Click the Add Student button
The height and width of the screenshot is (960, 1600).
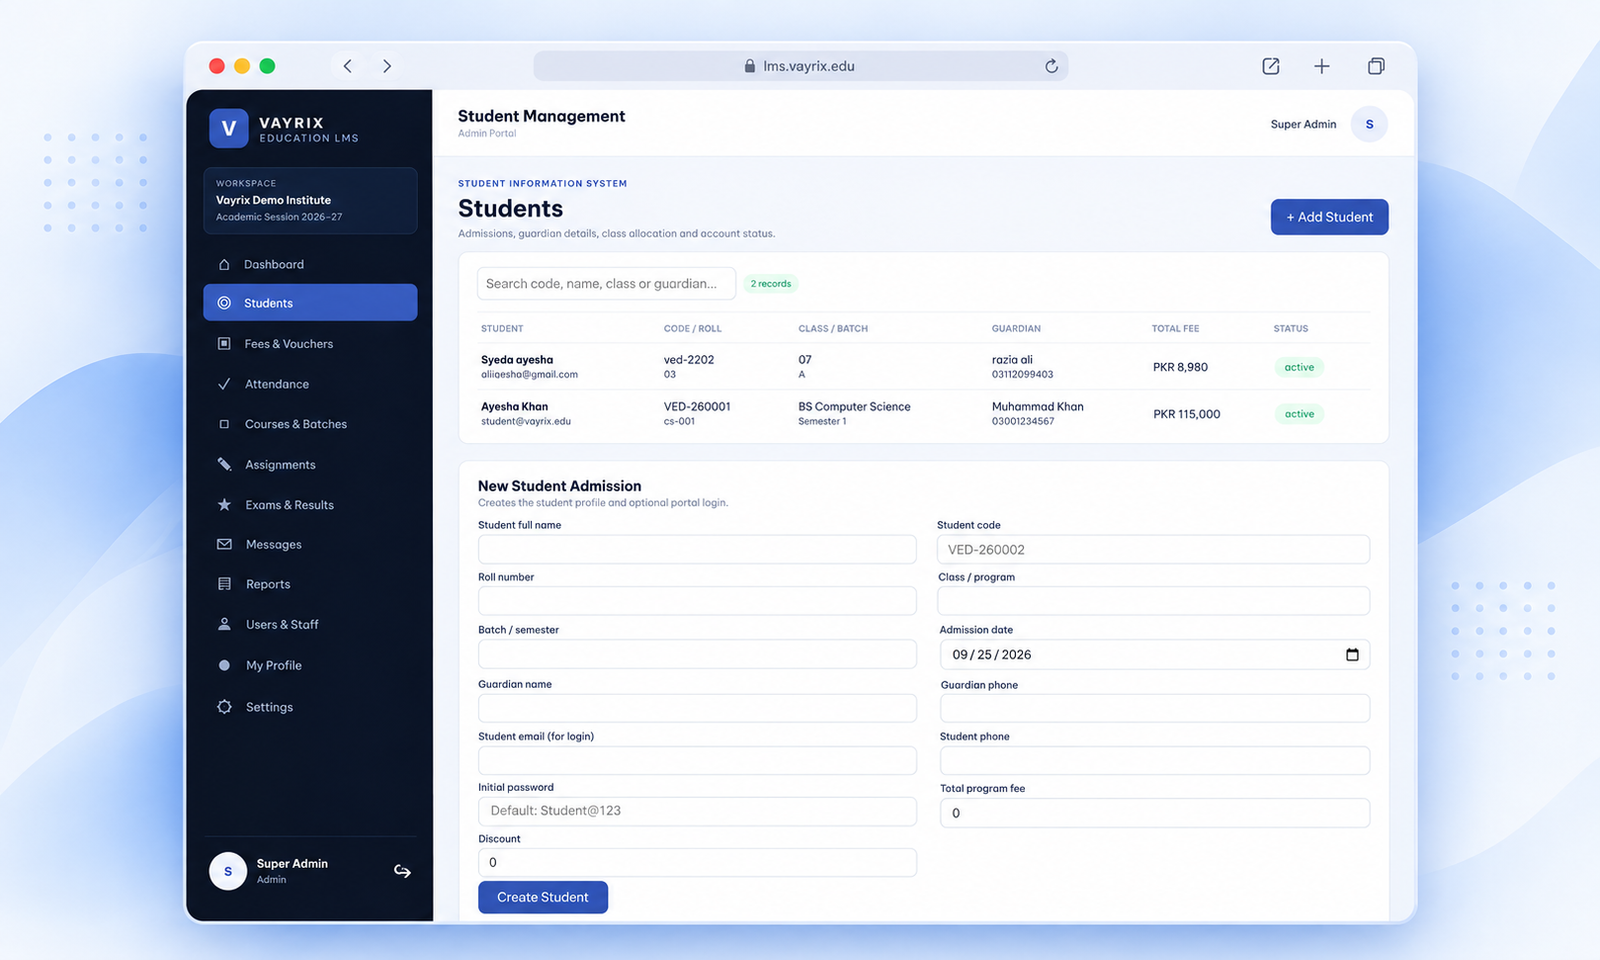[x=1329, y=217]
